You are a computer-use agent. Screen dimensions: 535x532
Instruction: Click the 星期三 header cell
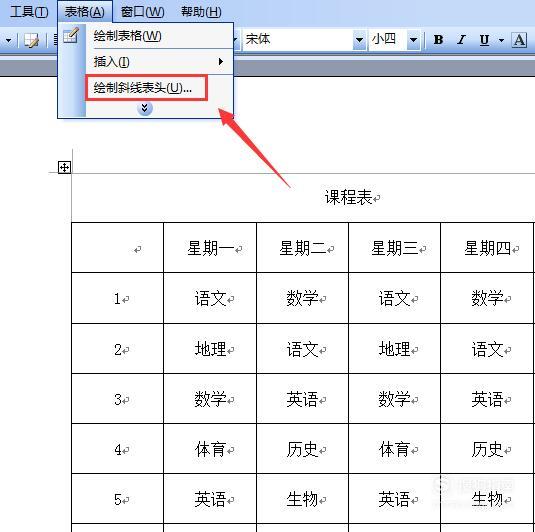click(x=394, y=248)
